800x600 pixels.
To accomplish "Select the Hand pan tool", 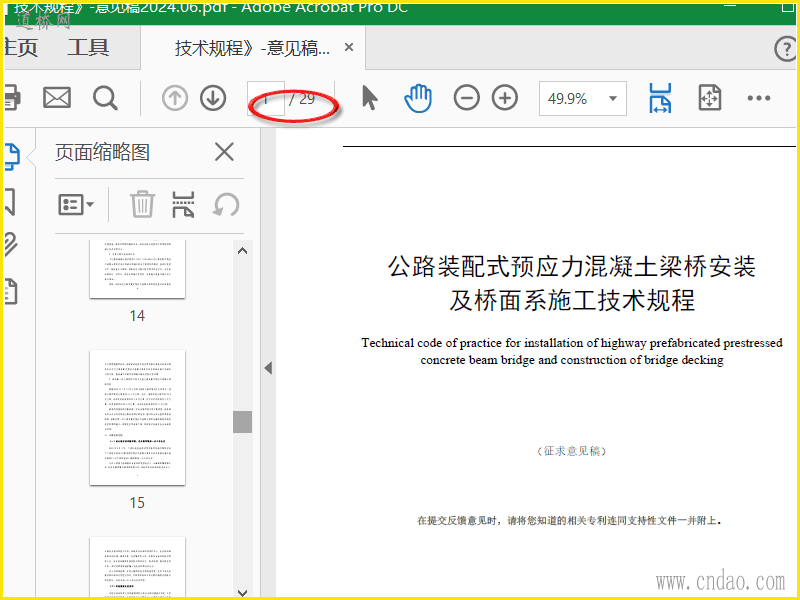I will [x=418, y=98].
